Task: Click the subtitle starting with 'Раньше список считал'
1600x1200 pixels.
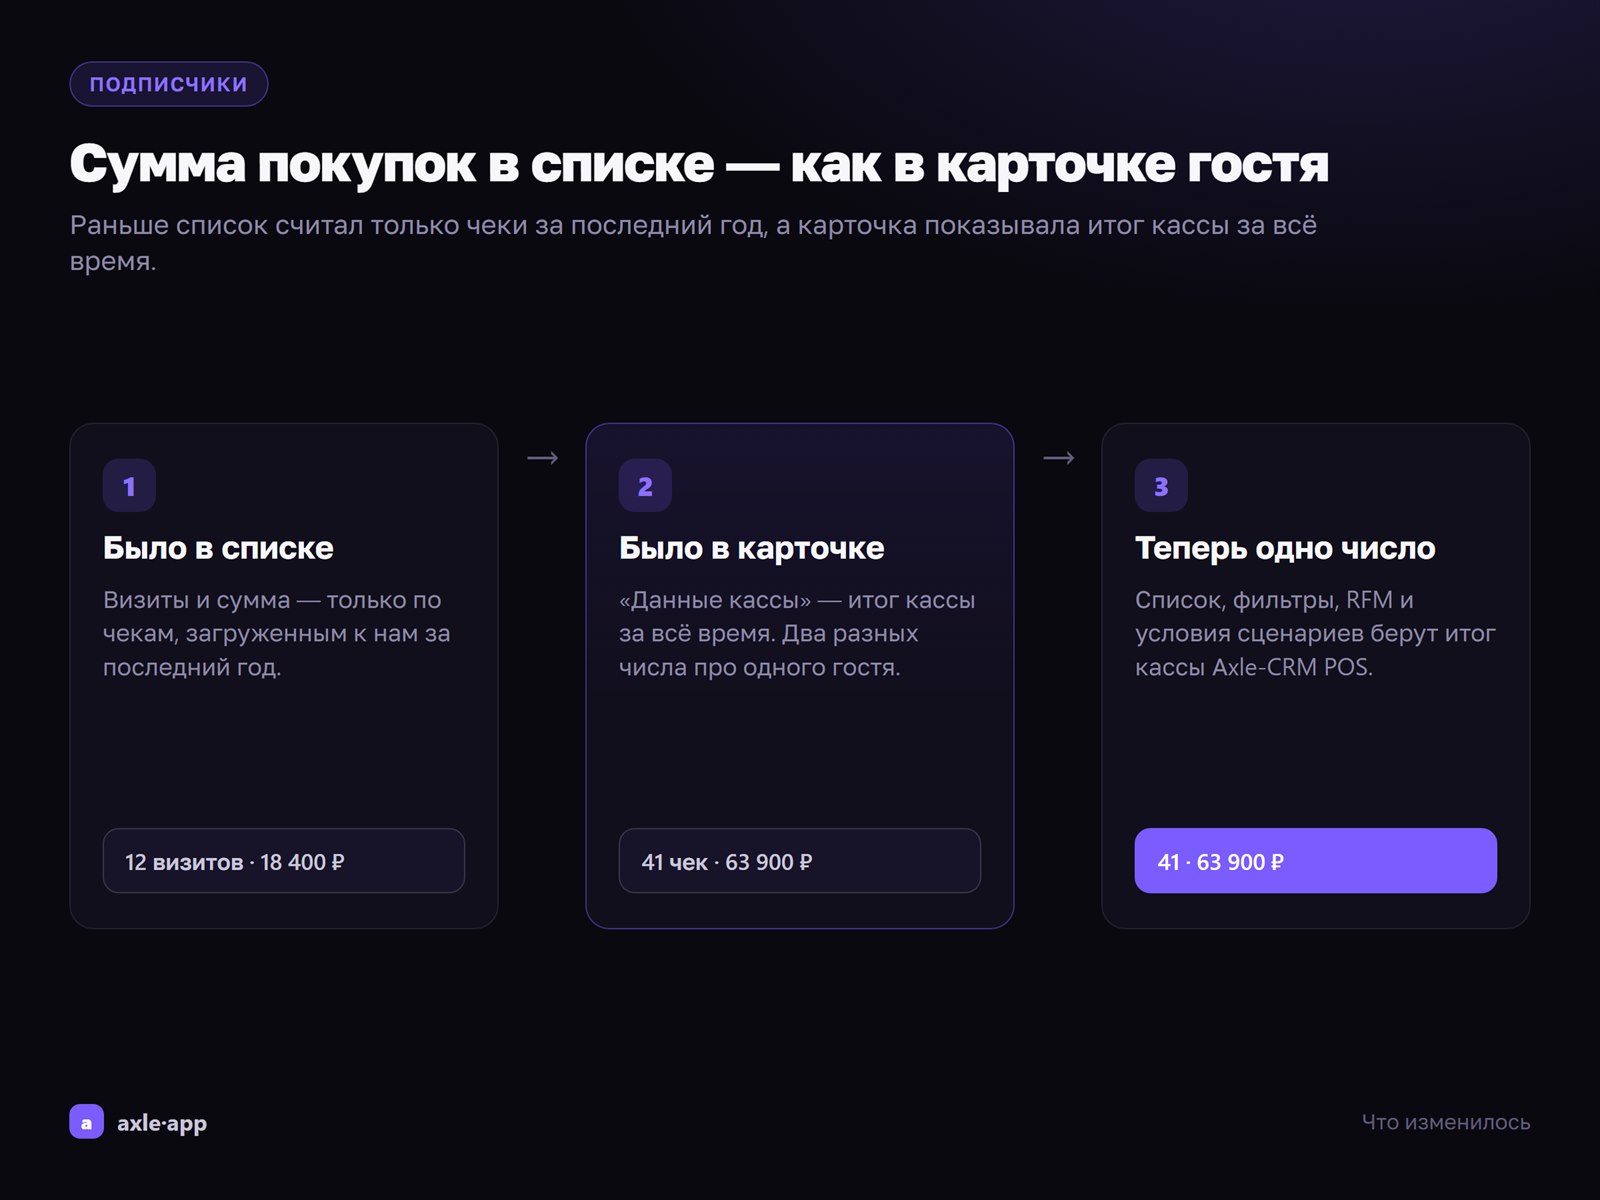Action: [x=693, y=243]
